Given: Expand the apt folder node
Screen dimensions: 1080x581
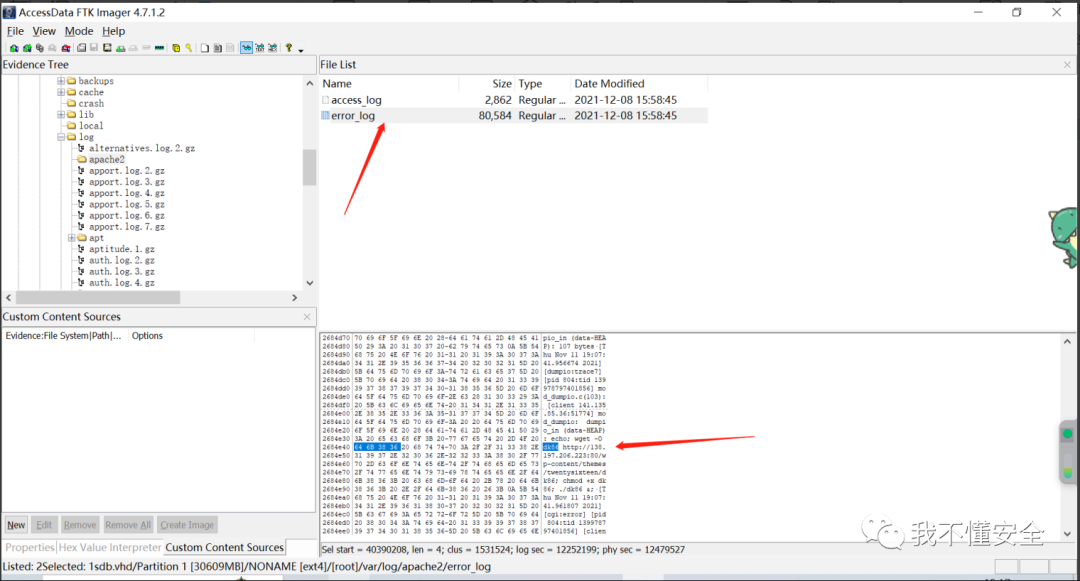Looking at the screenshot, I should 72,237.
